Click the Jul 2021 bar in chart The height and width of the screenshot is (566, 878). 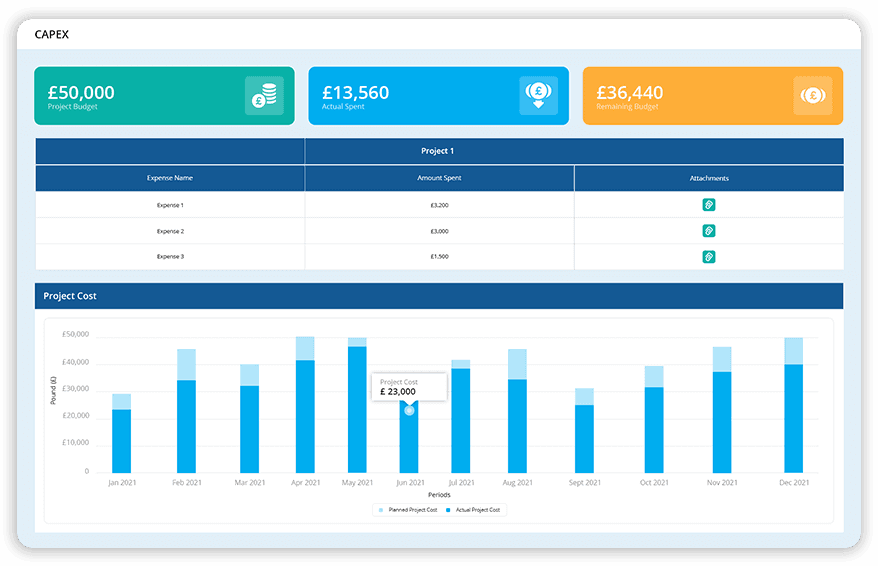(x=461, y=417)
